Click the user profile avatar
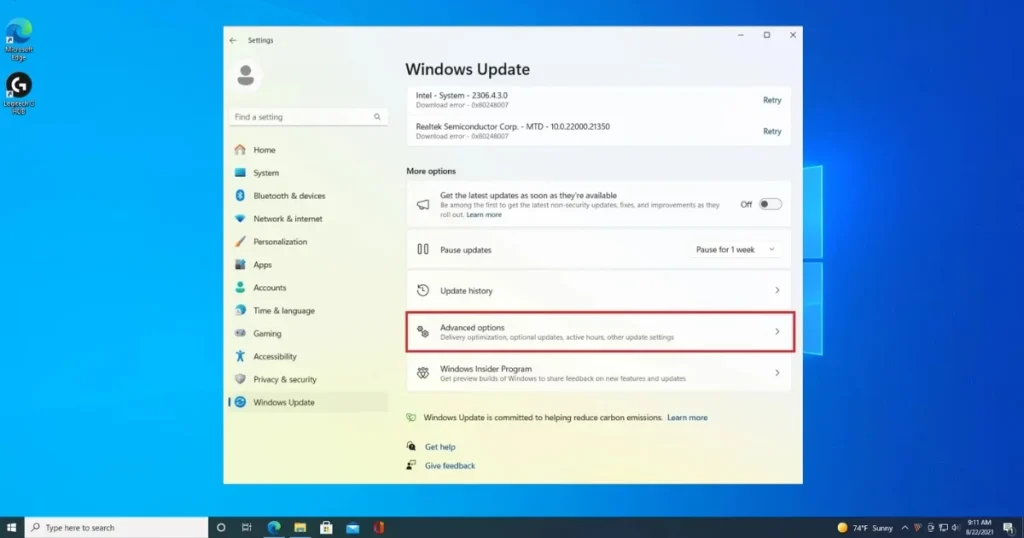This screenshot has height=538, width=1024. (246, 75)
